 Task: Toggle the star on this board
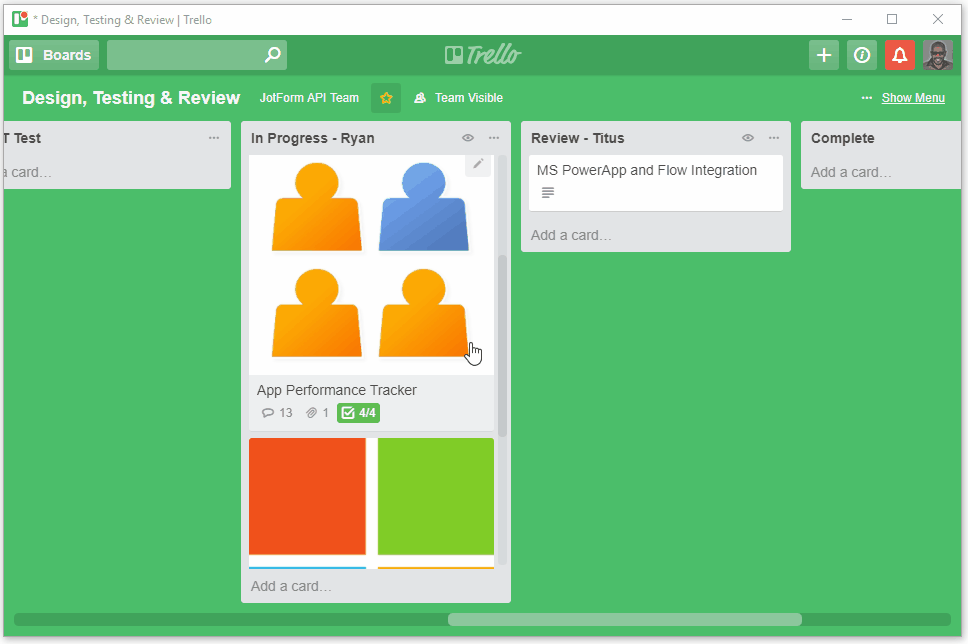pyautogui.click(x=386, y=98)
